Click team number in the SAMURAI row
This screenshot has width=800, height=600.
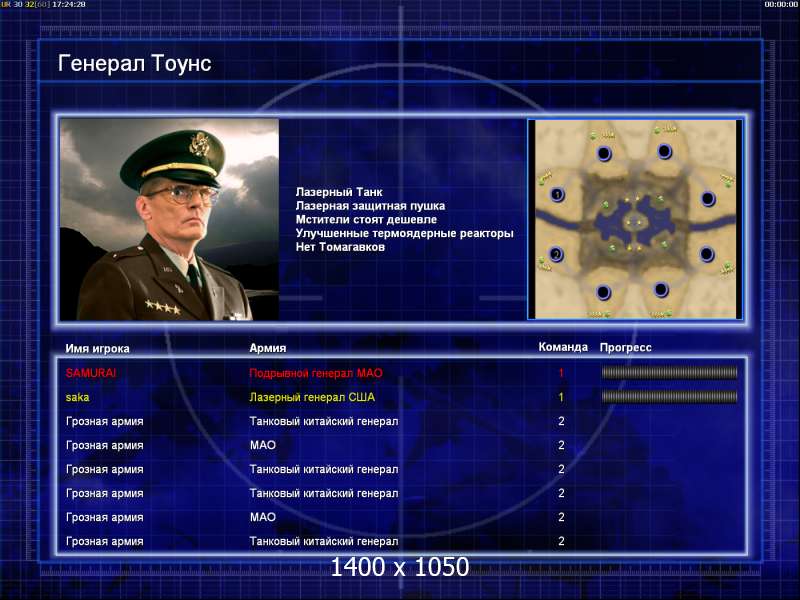561,373
